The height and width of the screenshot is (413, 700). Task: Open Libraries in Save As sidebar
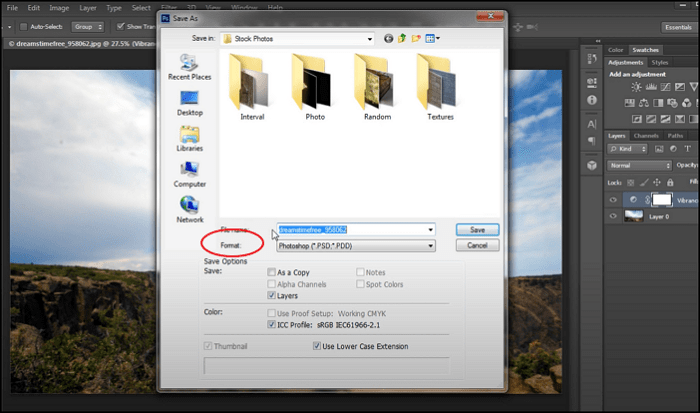click(x=189, y=139)
